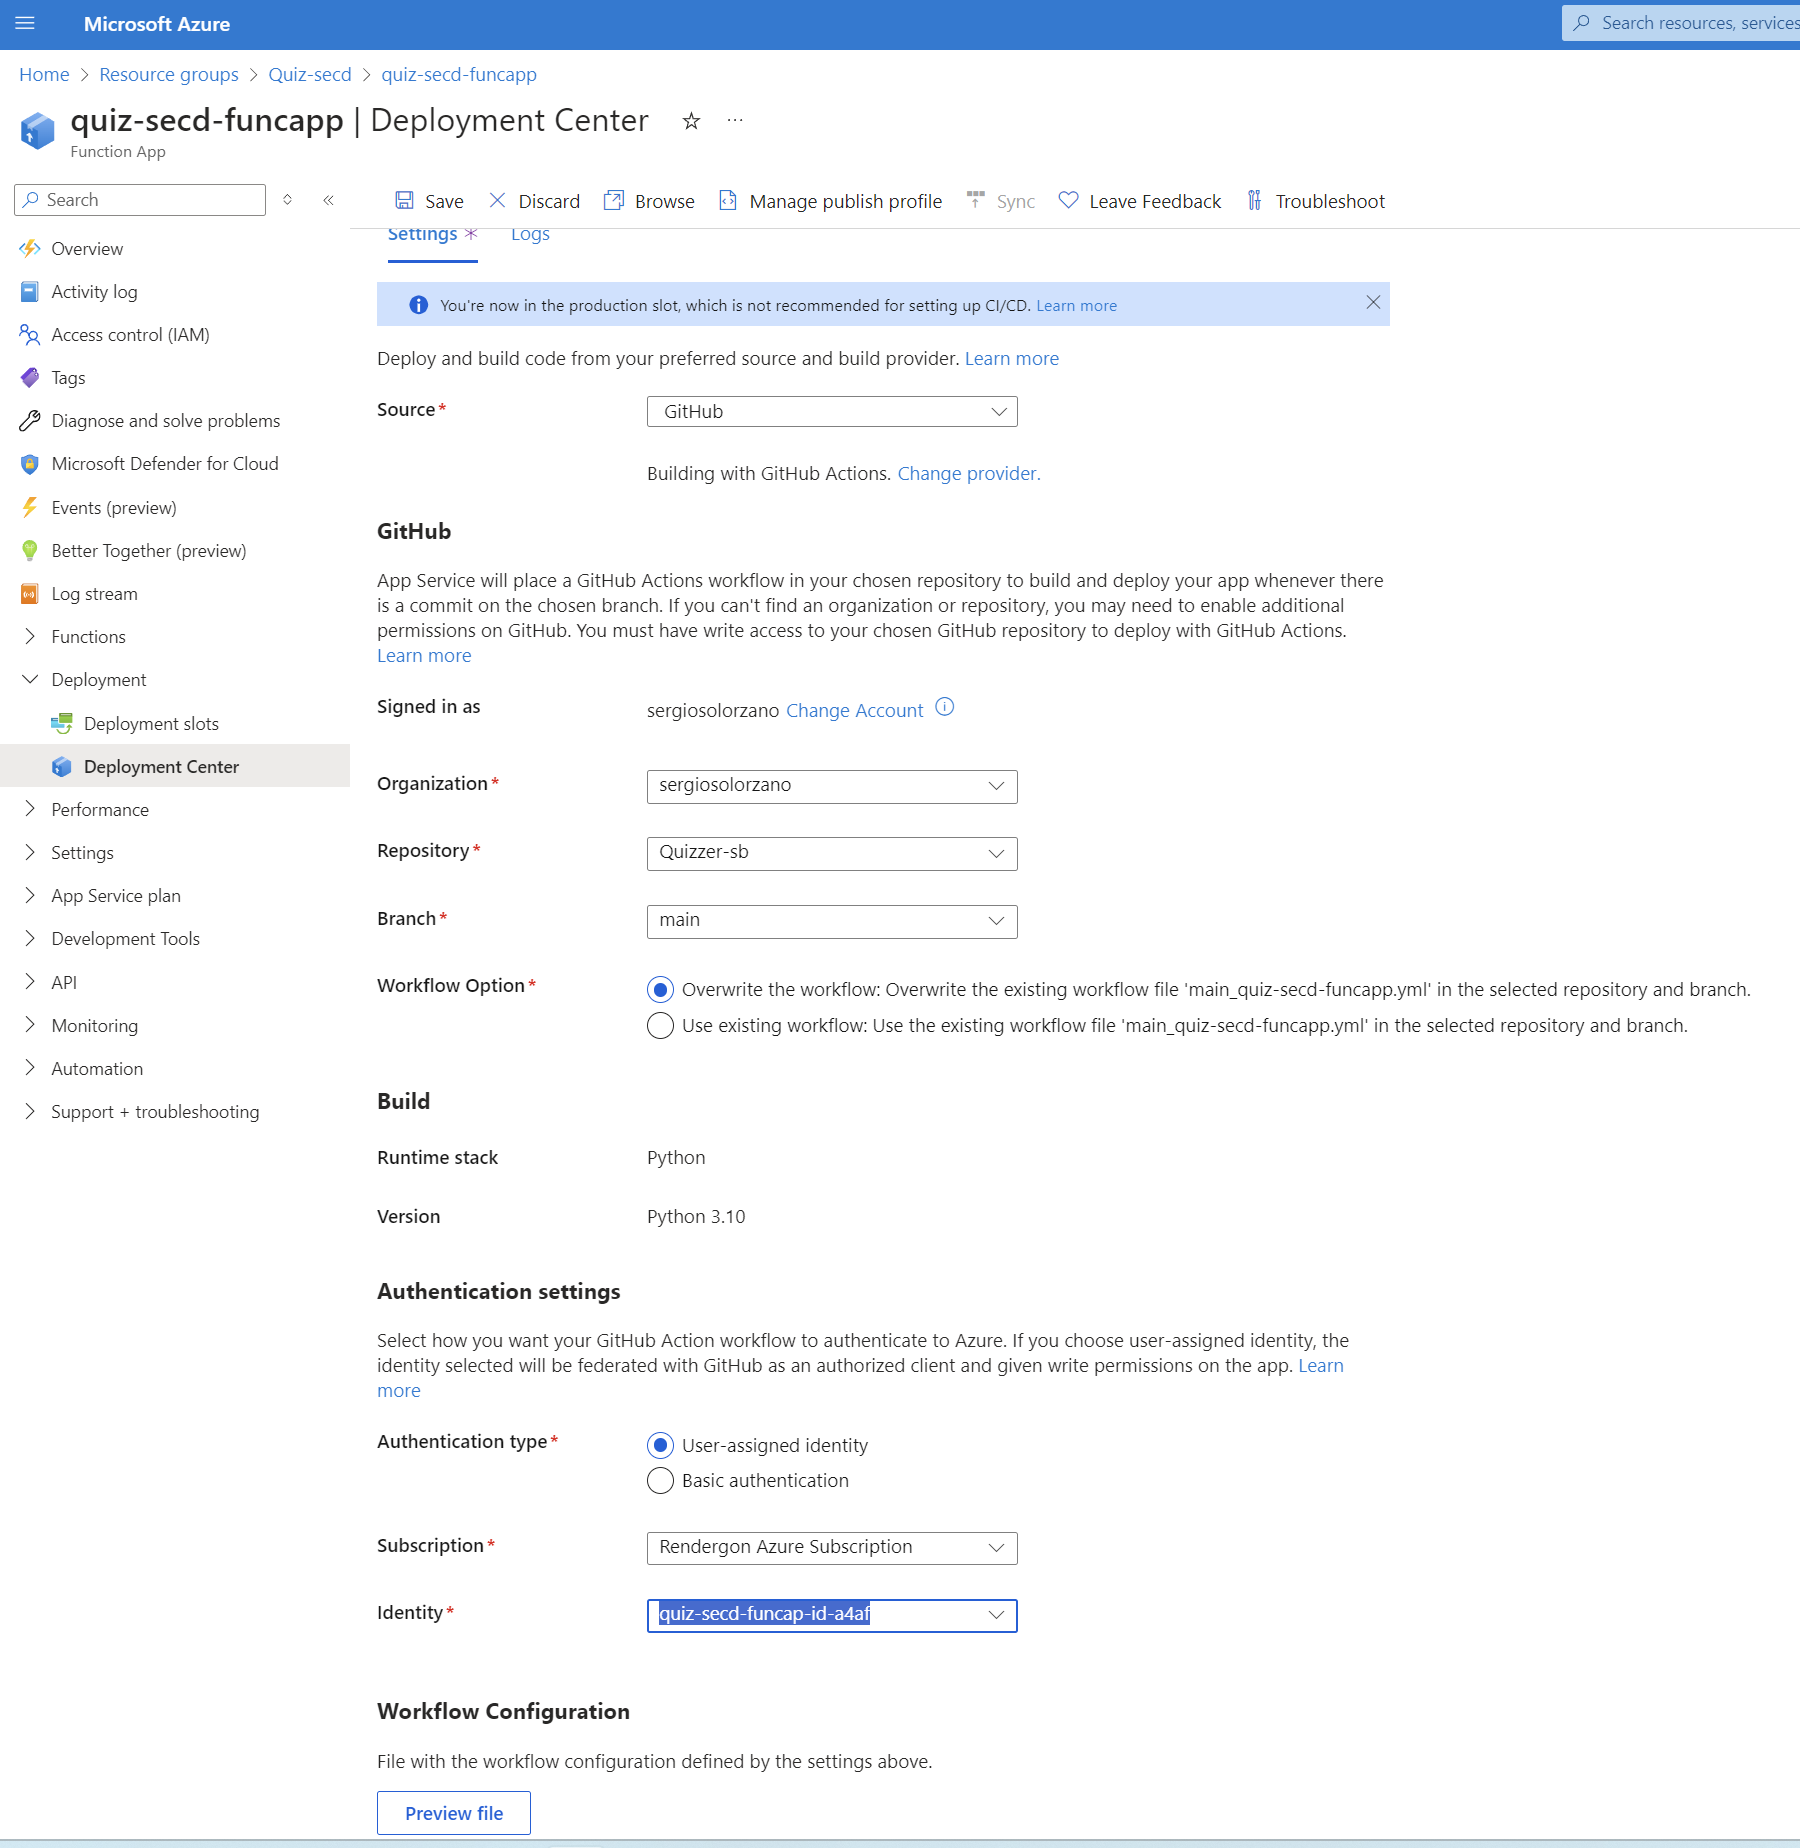Click the Tags icon in sidebar
The image size is (1800, 1848).
(x=30, y=378)
